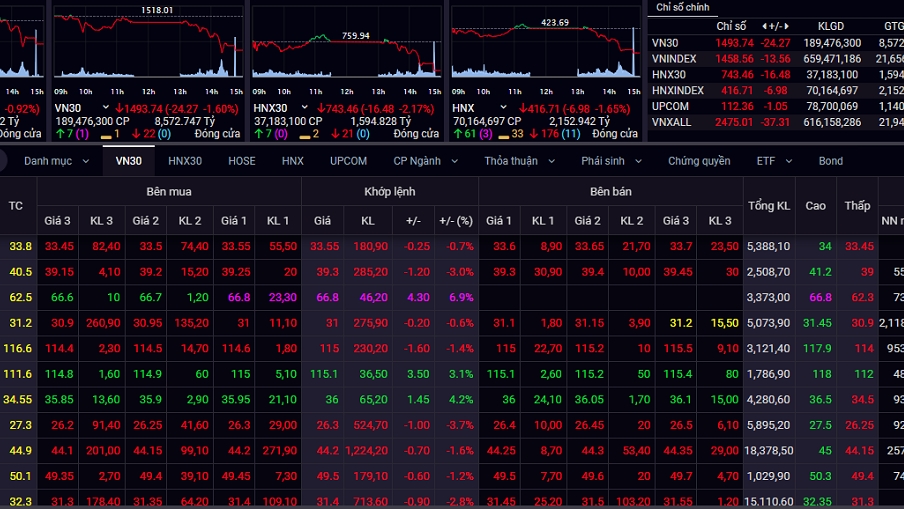The width and height of the screenshot is (904, 509).
Task: Open the Chứng quyền tab
Action: [x=699, y=161]
